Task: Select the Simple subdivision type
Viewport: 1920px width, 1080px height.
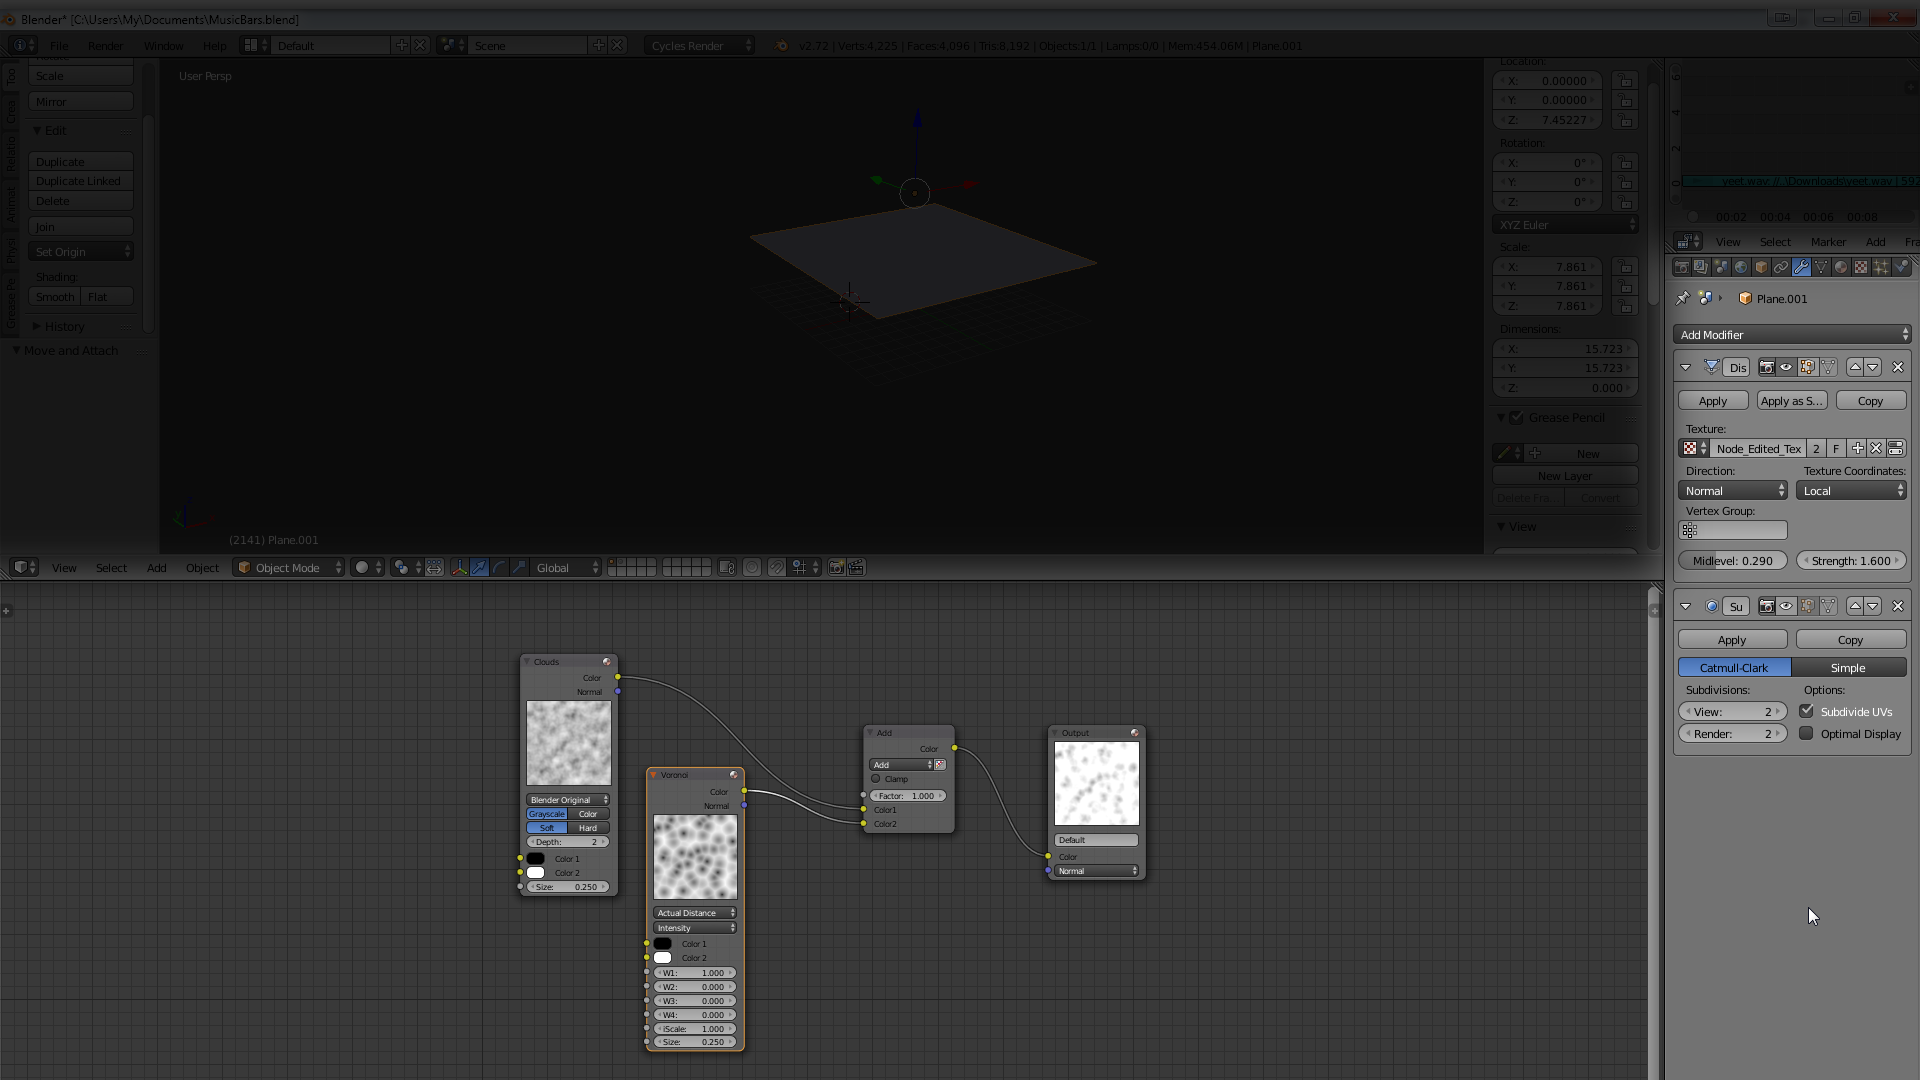Action: coord(1849,667)
